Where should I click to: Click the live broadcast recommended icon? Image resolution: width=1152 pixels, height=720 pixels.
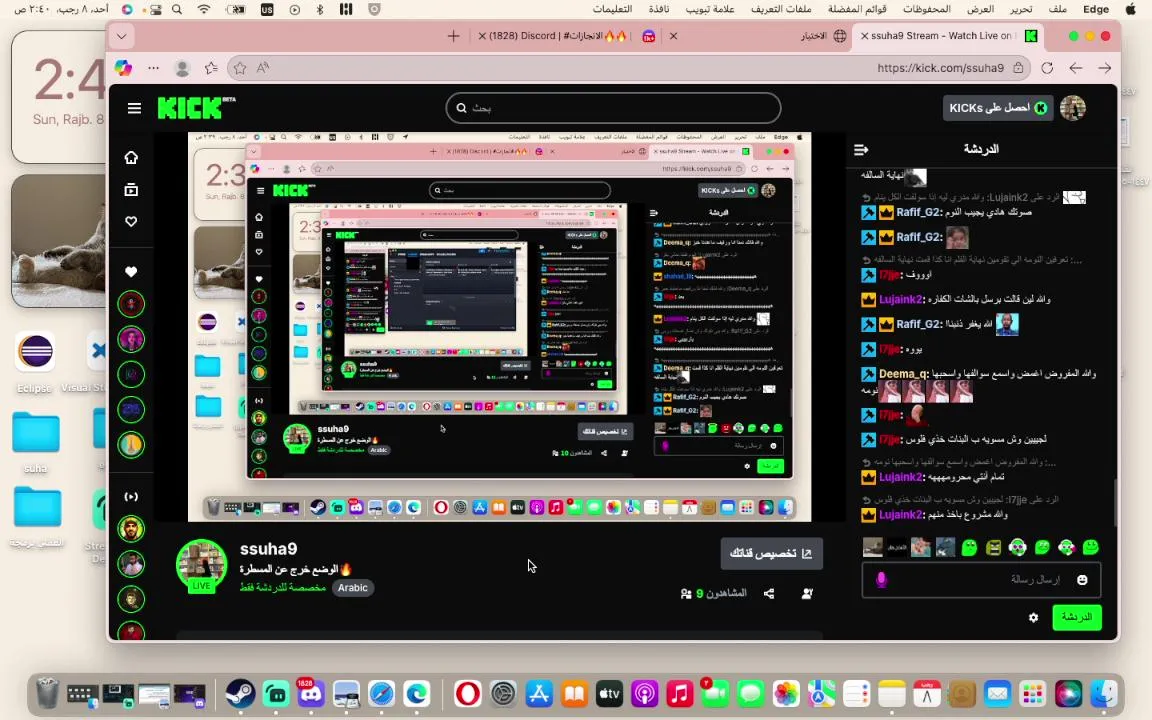coord(131,497)
